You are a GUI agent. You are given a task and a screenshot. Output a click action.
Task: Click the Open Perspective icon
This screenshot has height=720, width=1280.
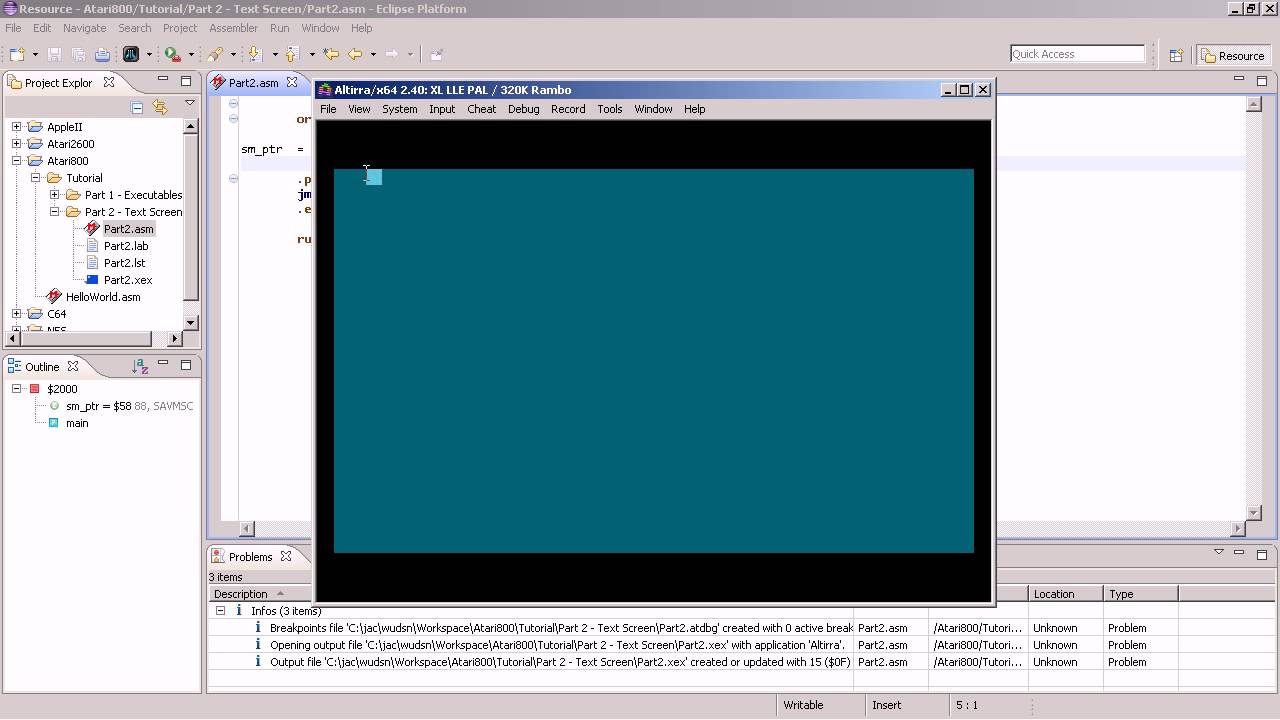(1176, 55)
